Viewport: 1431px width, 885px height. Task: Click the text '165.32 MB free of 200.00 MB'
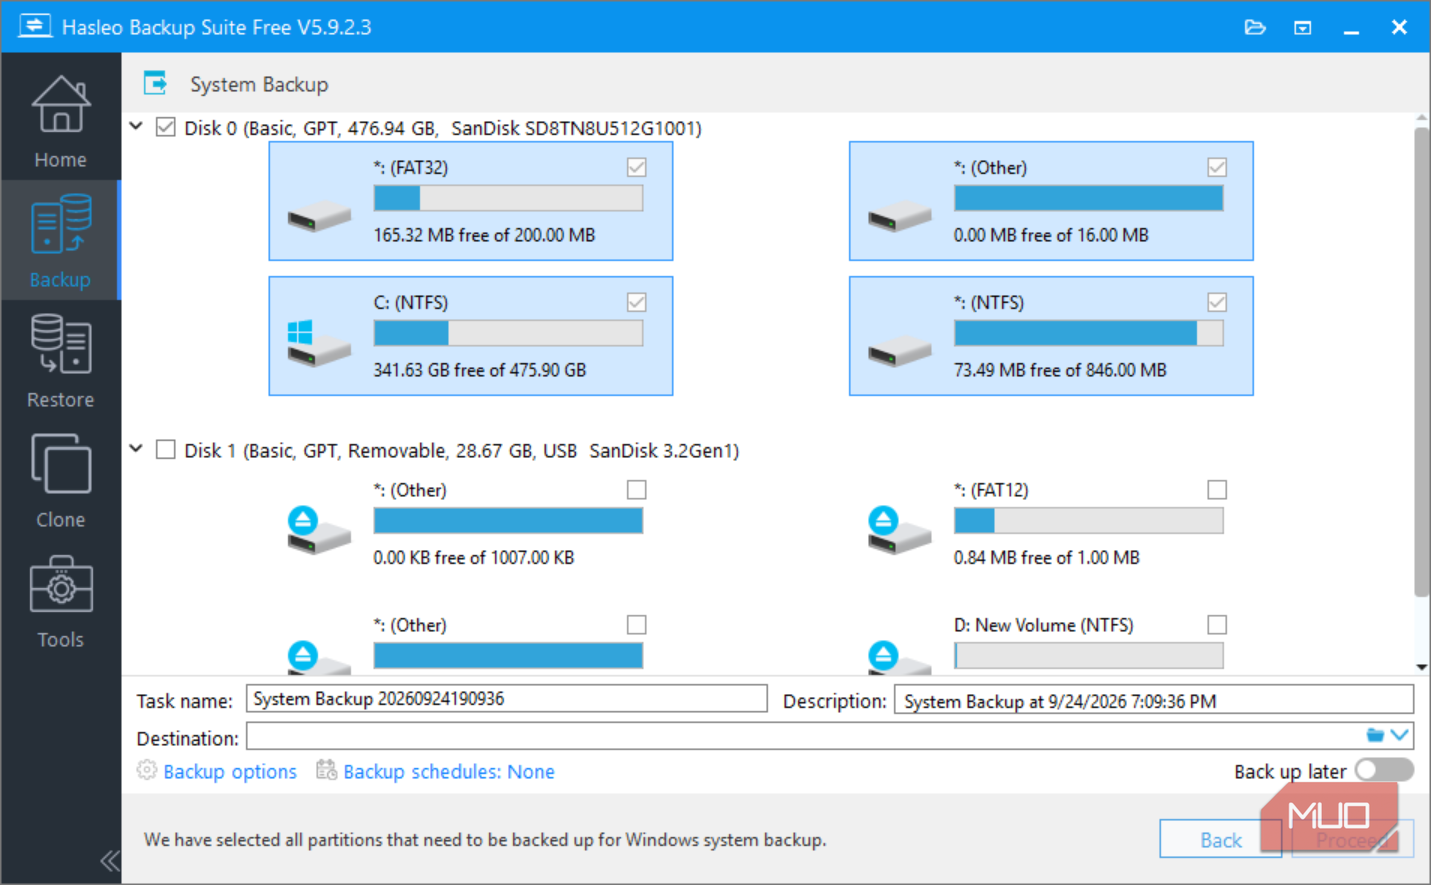click(484, 235)
